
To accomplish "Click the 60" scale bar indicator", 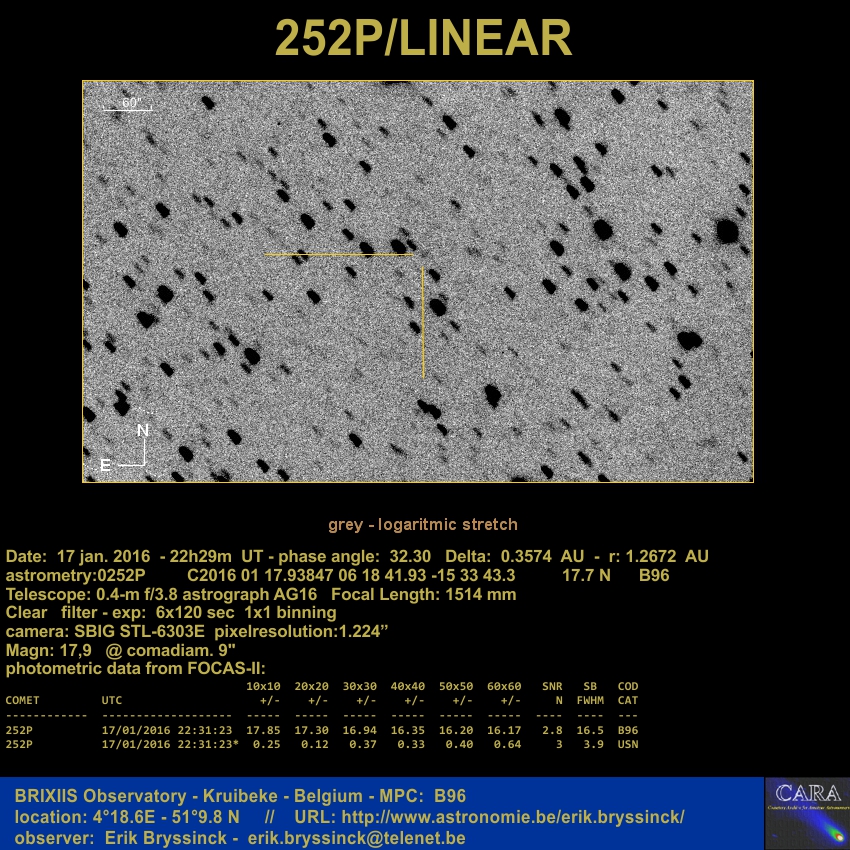I will (x=128, y=104).
